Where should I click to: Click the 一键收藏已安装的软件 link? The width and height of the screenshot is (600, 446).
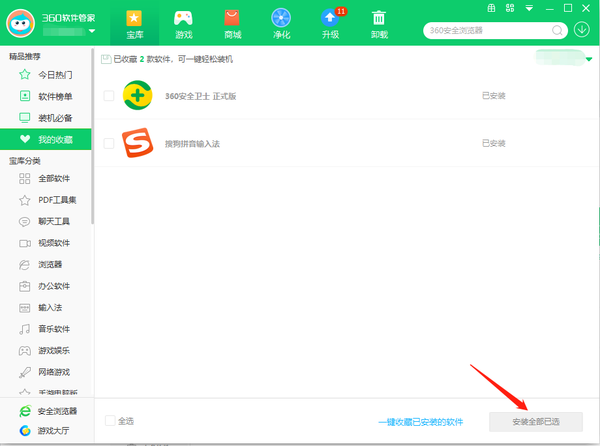click(421, 422)
